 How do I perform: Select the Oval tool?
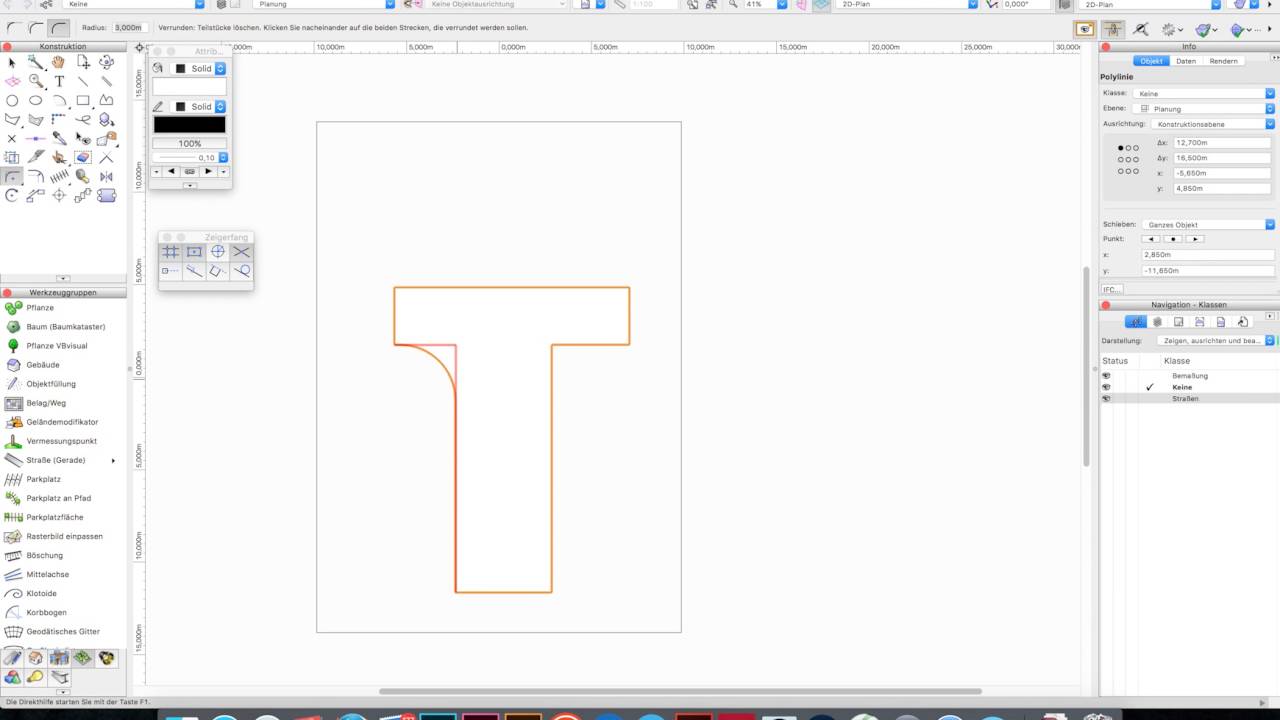pos(36,100)
